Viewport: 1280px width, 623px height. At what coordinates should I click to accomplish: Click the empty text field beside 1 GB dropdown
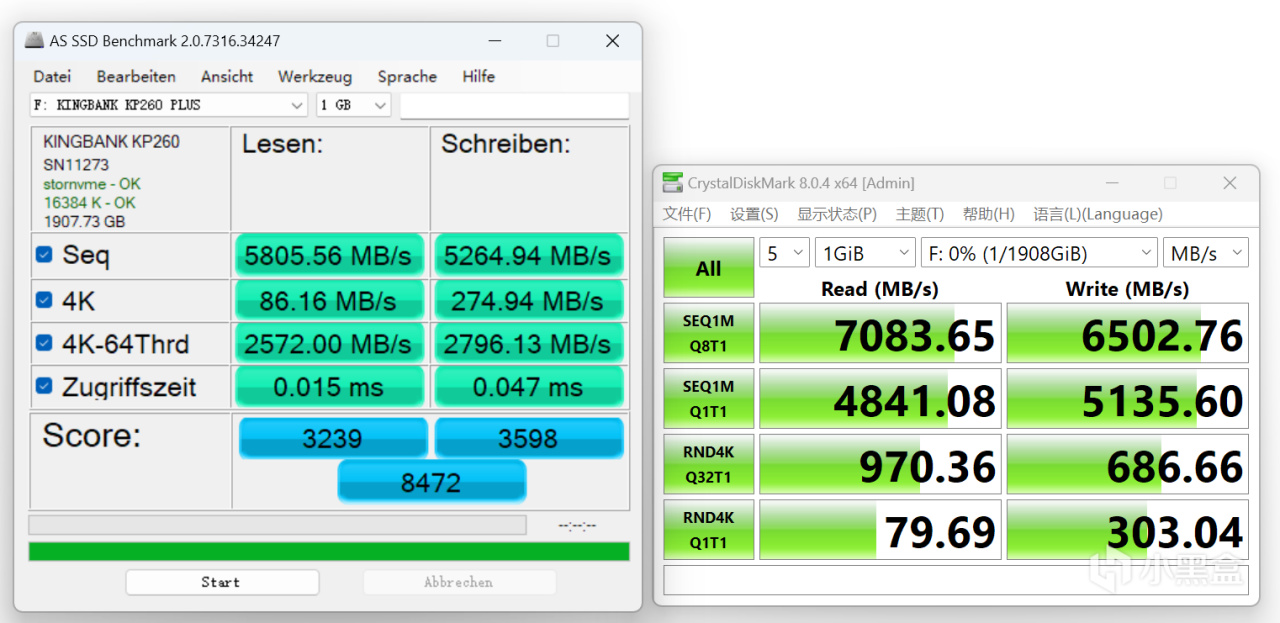(x=514, y=105)
